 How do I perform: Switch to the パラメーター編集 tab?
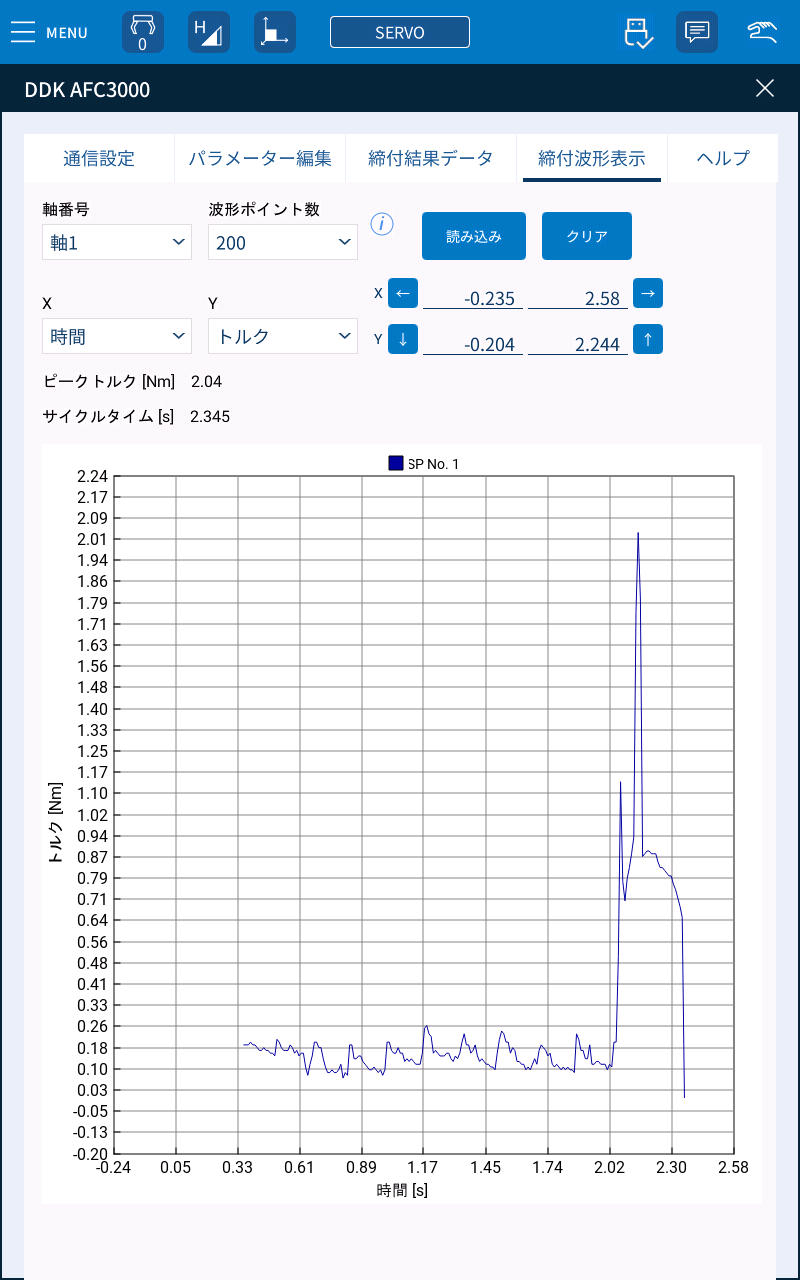coord(261,158)
